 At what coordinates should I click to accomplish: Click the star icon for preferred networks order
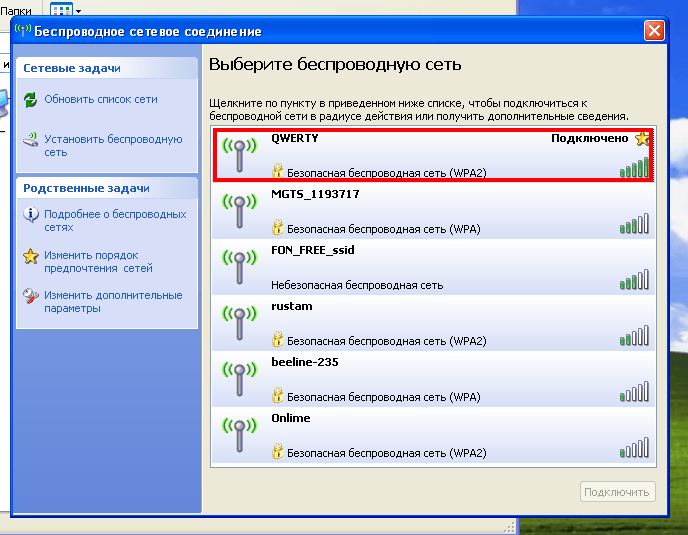coord(31,256)
